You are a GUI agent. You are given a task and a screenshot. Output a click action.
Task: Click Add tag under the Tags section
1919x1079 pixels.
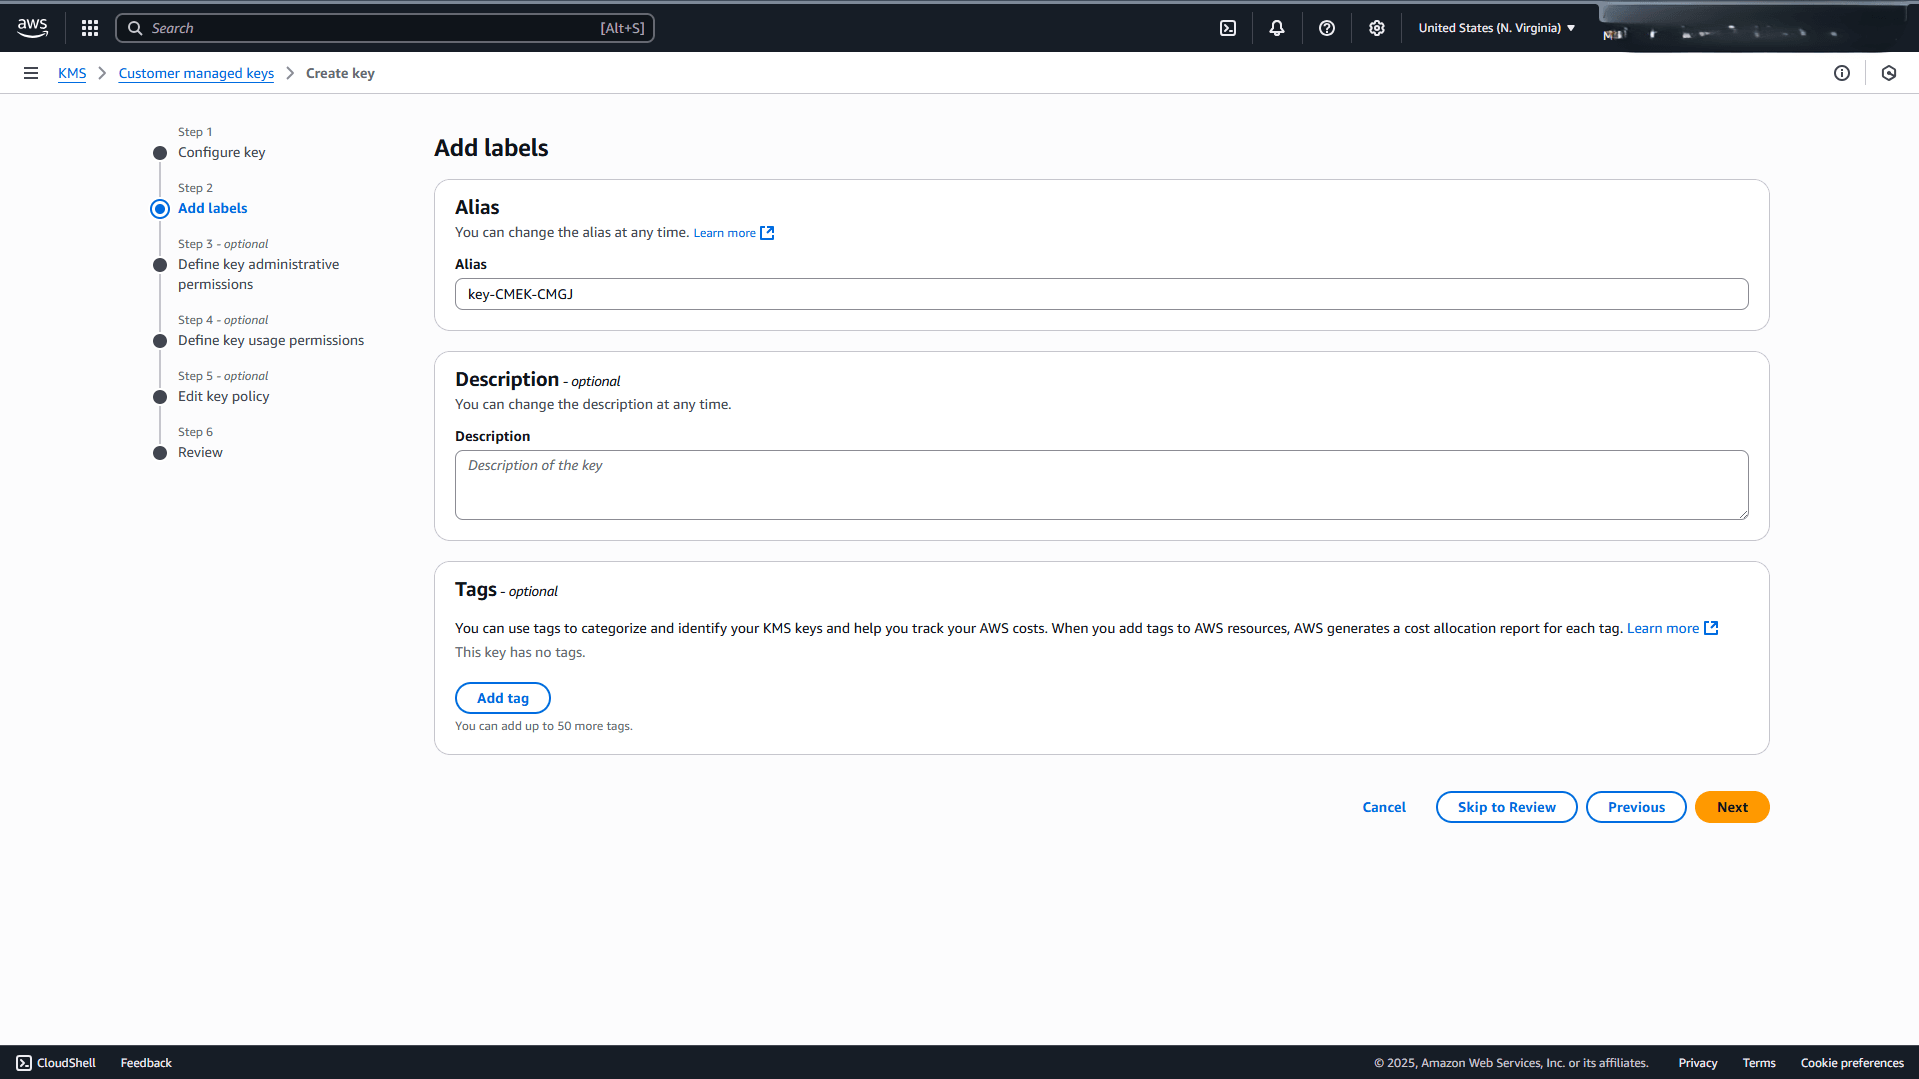[x=503, y=697]
